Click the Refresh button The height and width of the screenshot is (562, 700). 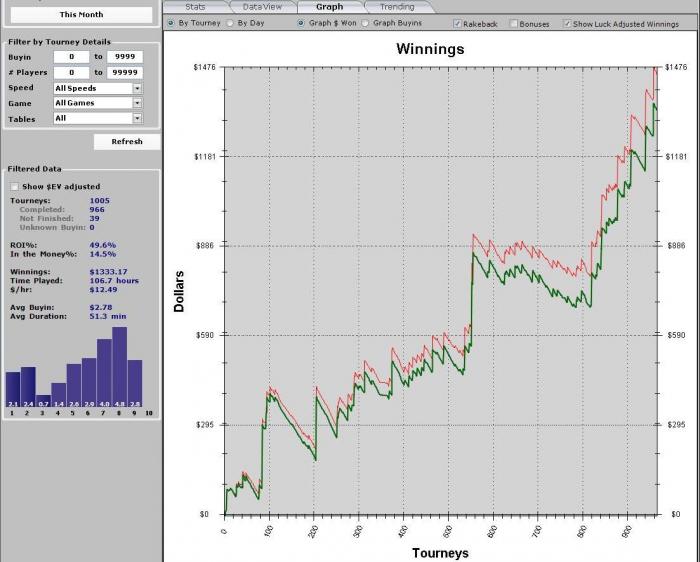pyautogui.click(x=127, y=142)
